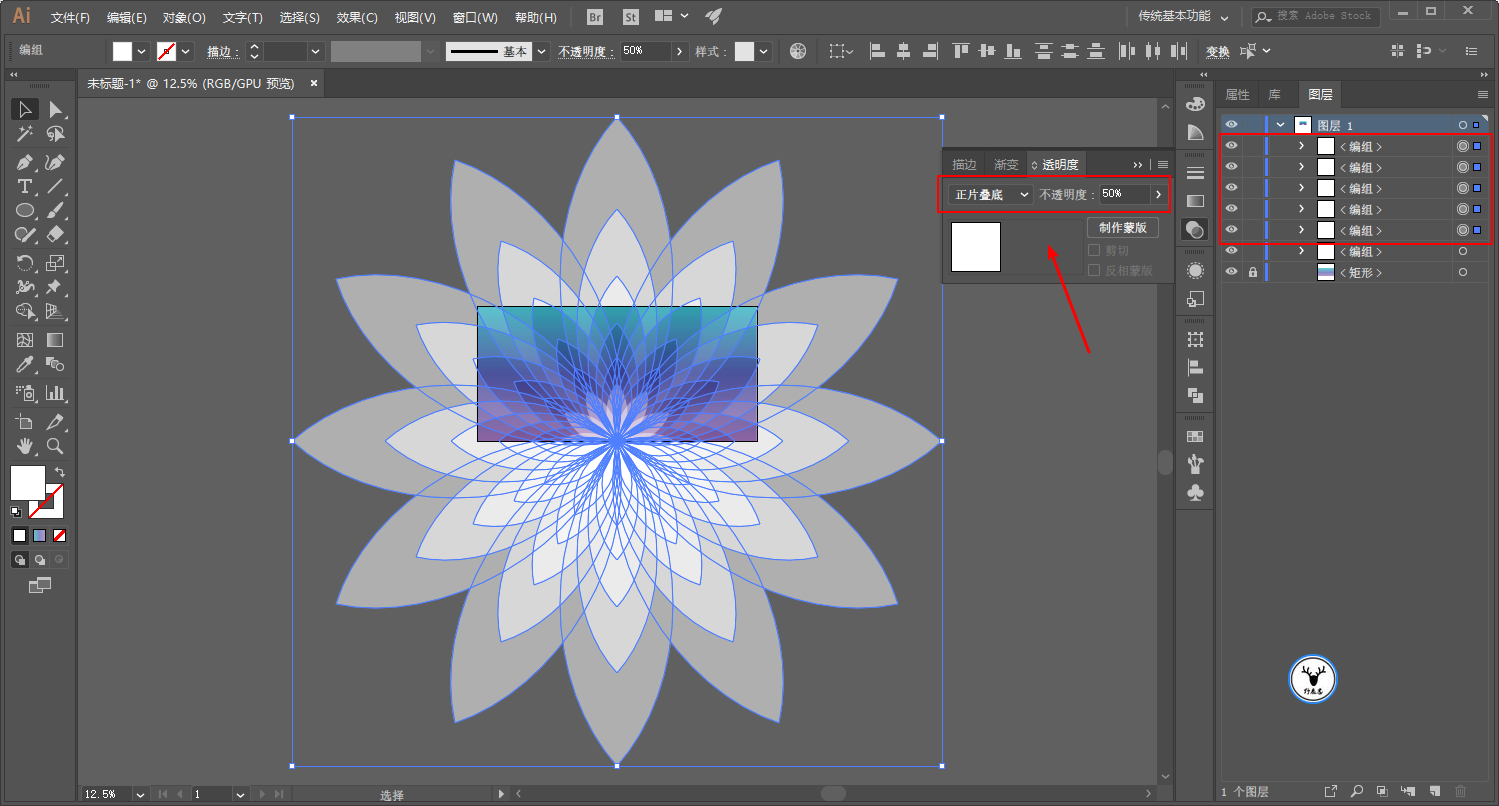Hide the <矩形> layer with its eye icon
This screenshot has height=806, width=1499.
tap(1232, 272)
